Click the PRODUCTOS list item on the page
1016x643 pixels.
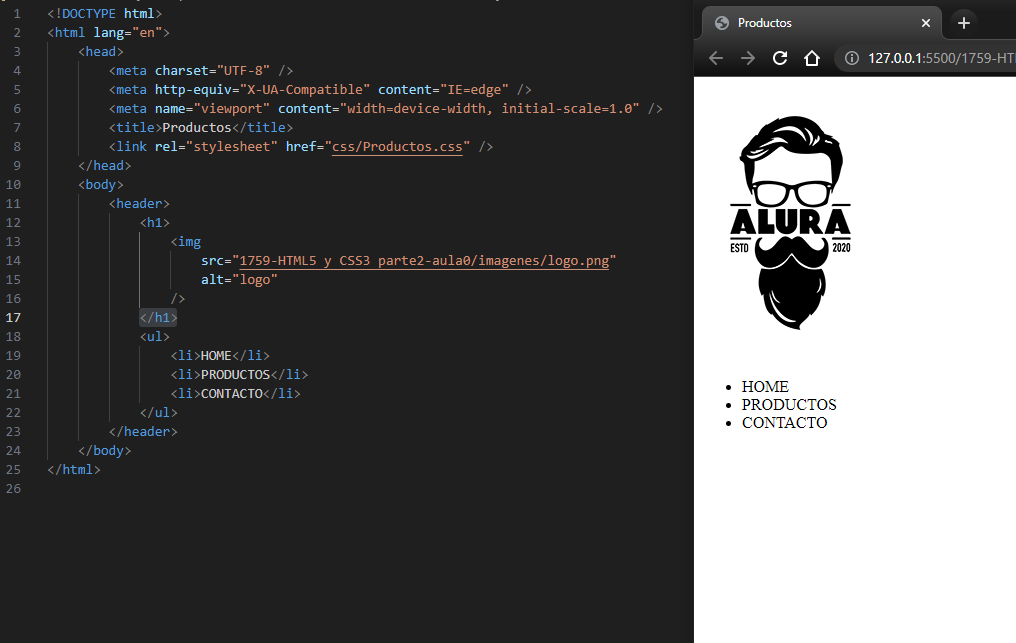pos(789,405)
